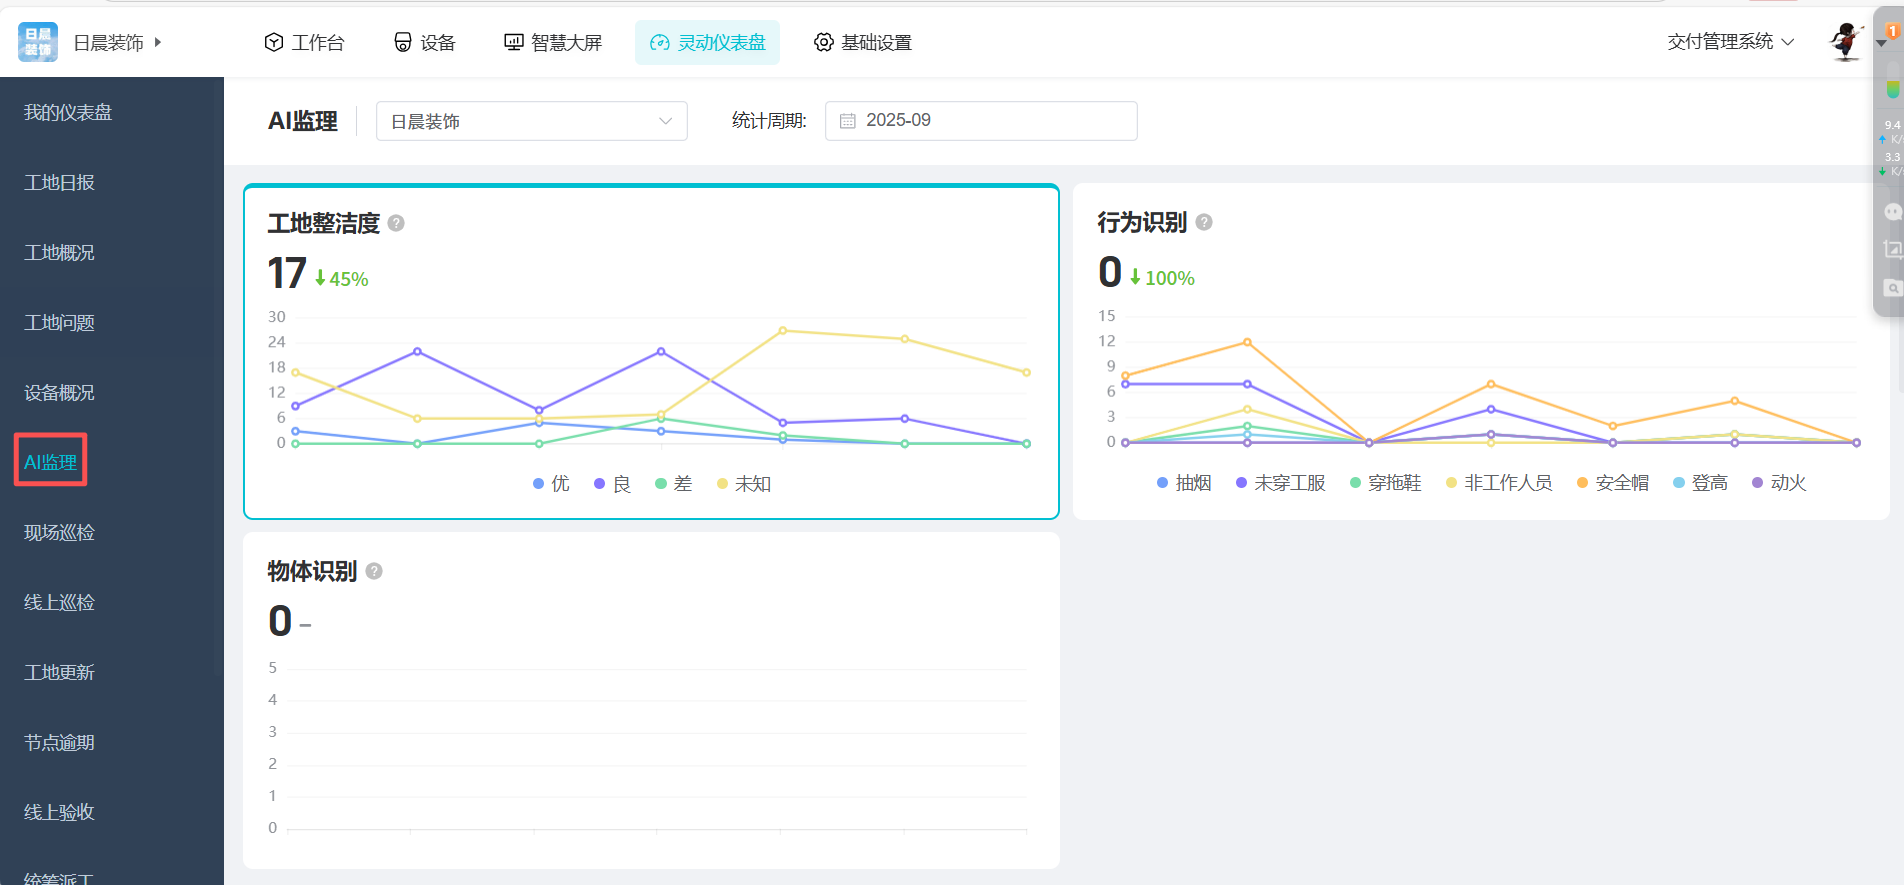1904x885 pixels.
Task: Click the 工地整洁度 card title
Action: pyautogui.click(x=324, y=223)
